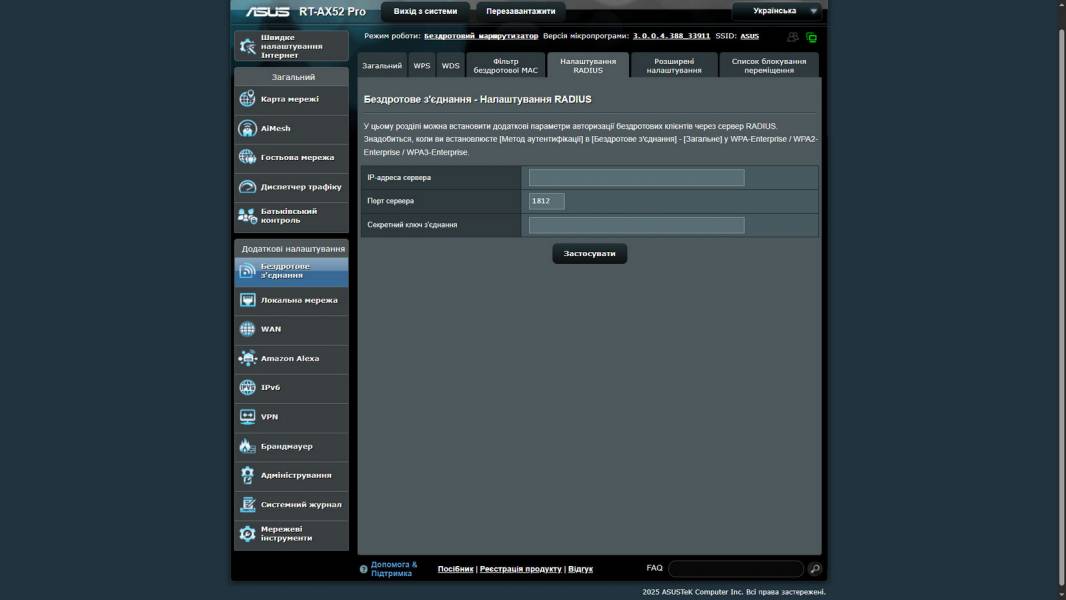This screenshot has width=1066, height=600.
Task: Focus the IP-адреса сервера input field
Action: pos(636,178)
